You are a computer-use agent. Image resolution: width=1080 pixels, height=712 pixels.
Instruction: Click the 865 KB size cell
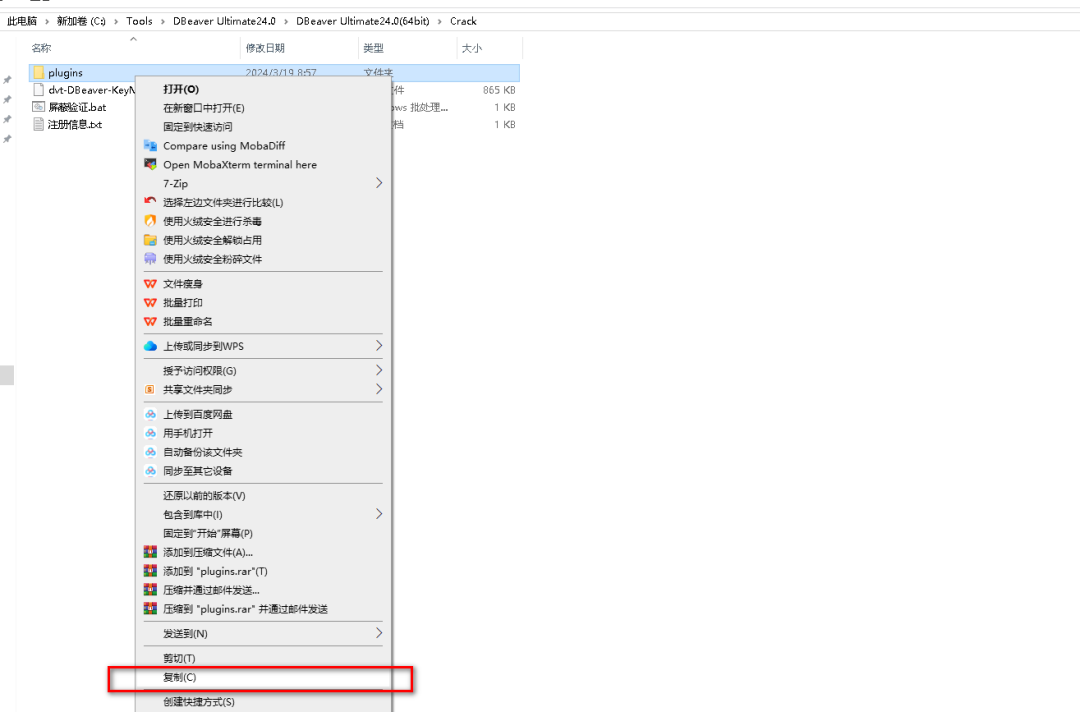click(x=499, y=90)
